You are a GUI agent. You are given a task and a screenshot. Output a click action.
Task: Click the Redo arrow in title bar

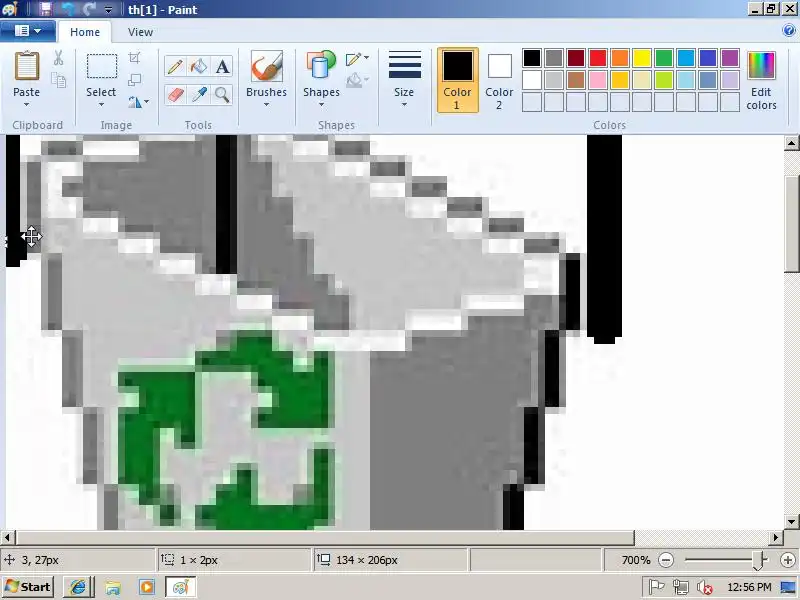click(x=90, y=9)
